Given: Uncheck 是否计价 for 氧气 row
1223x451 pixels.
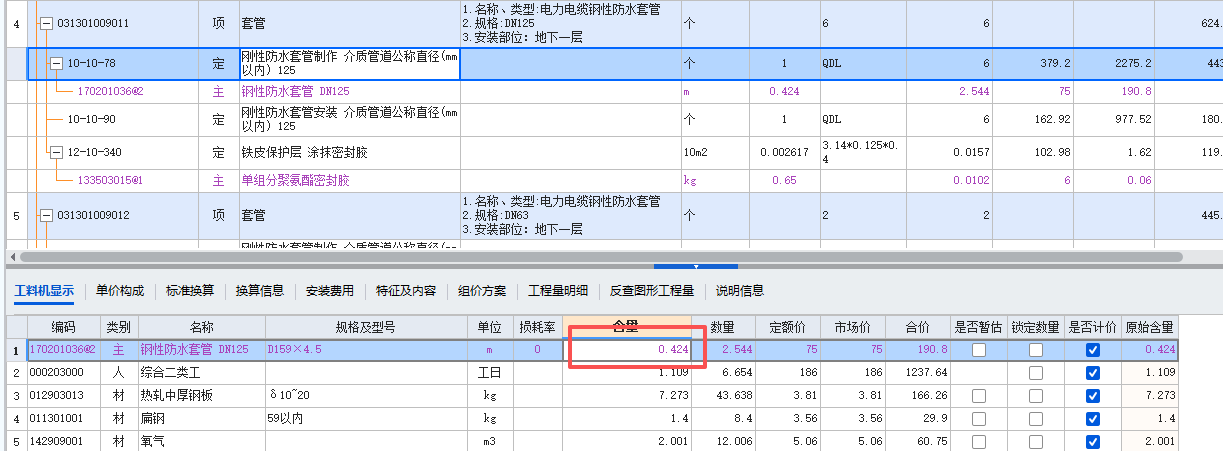Looking at the screenshot, I should pos(1093,440).
